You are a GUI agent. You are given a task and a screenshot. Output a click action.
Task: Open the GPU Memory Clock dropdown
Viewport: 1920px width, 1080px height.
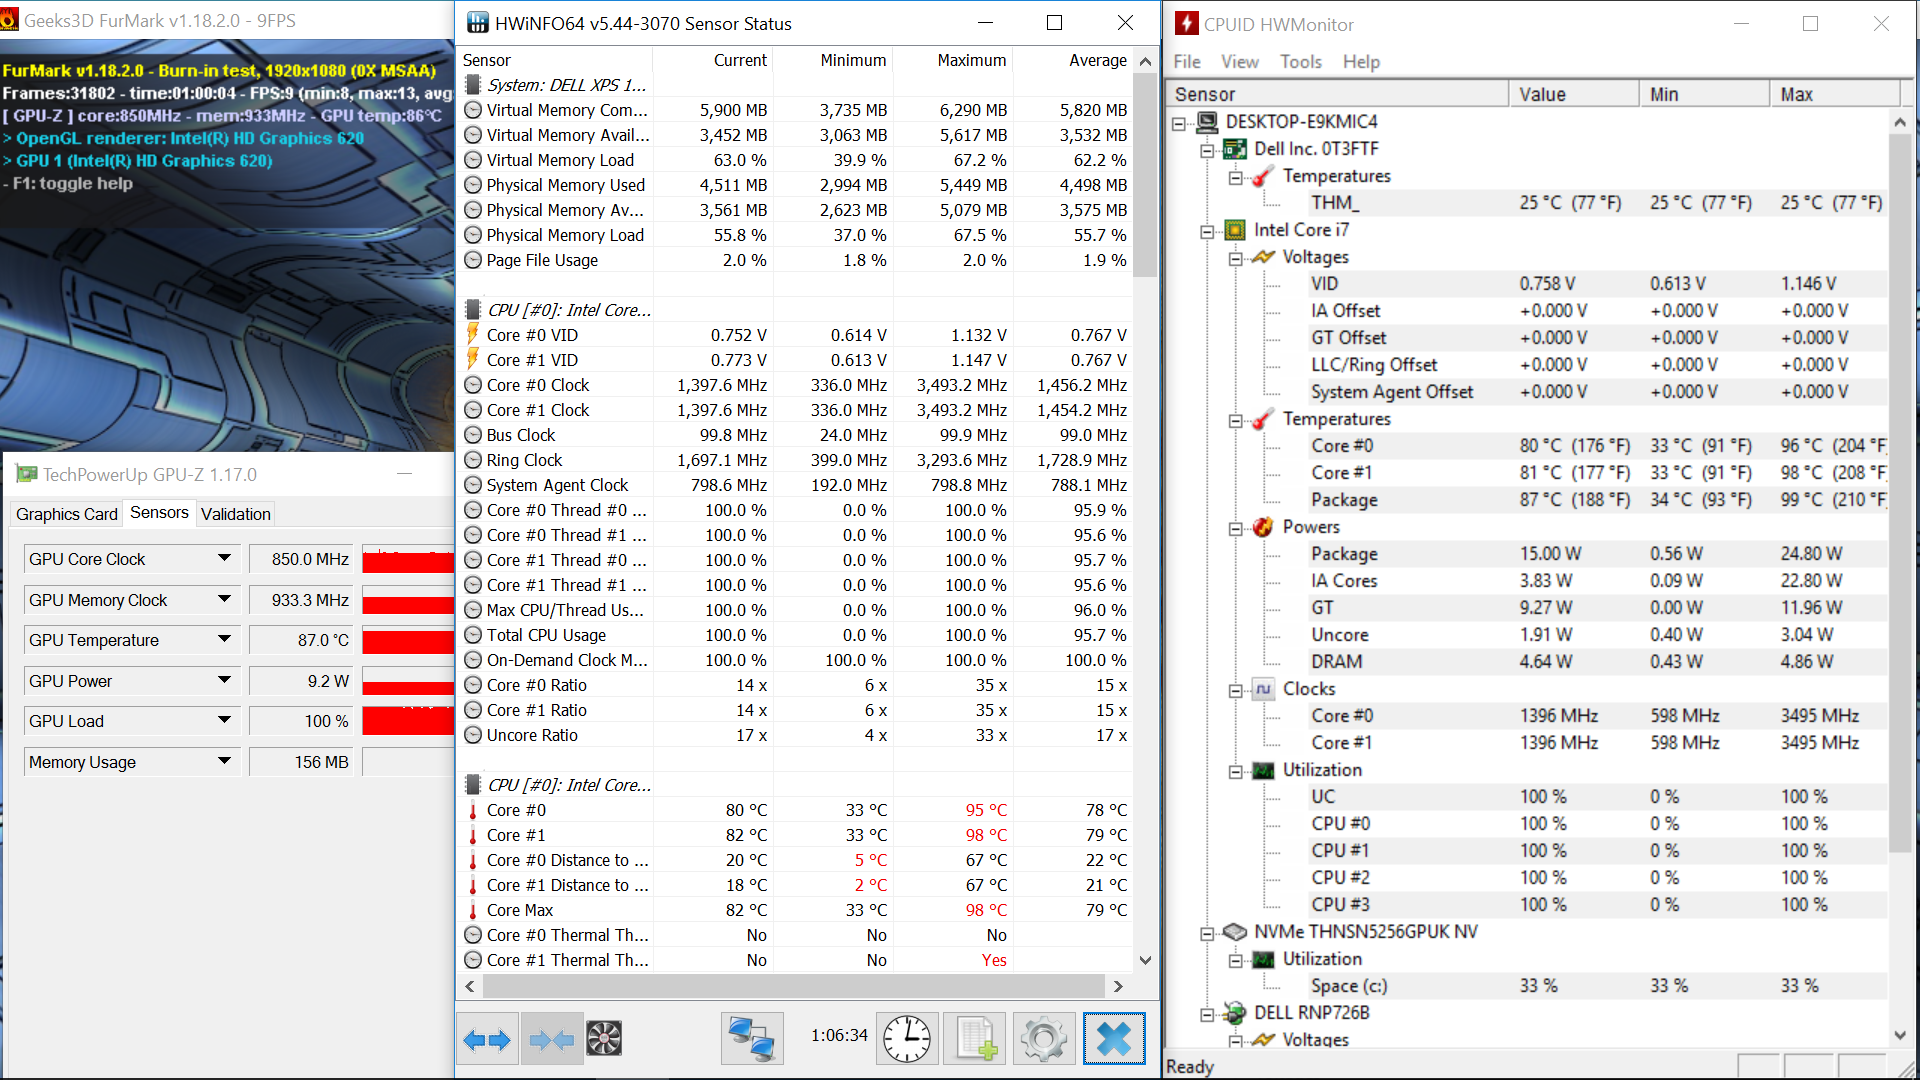[x=224, y=600]
